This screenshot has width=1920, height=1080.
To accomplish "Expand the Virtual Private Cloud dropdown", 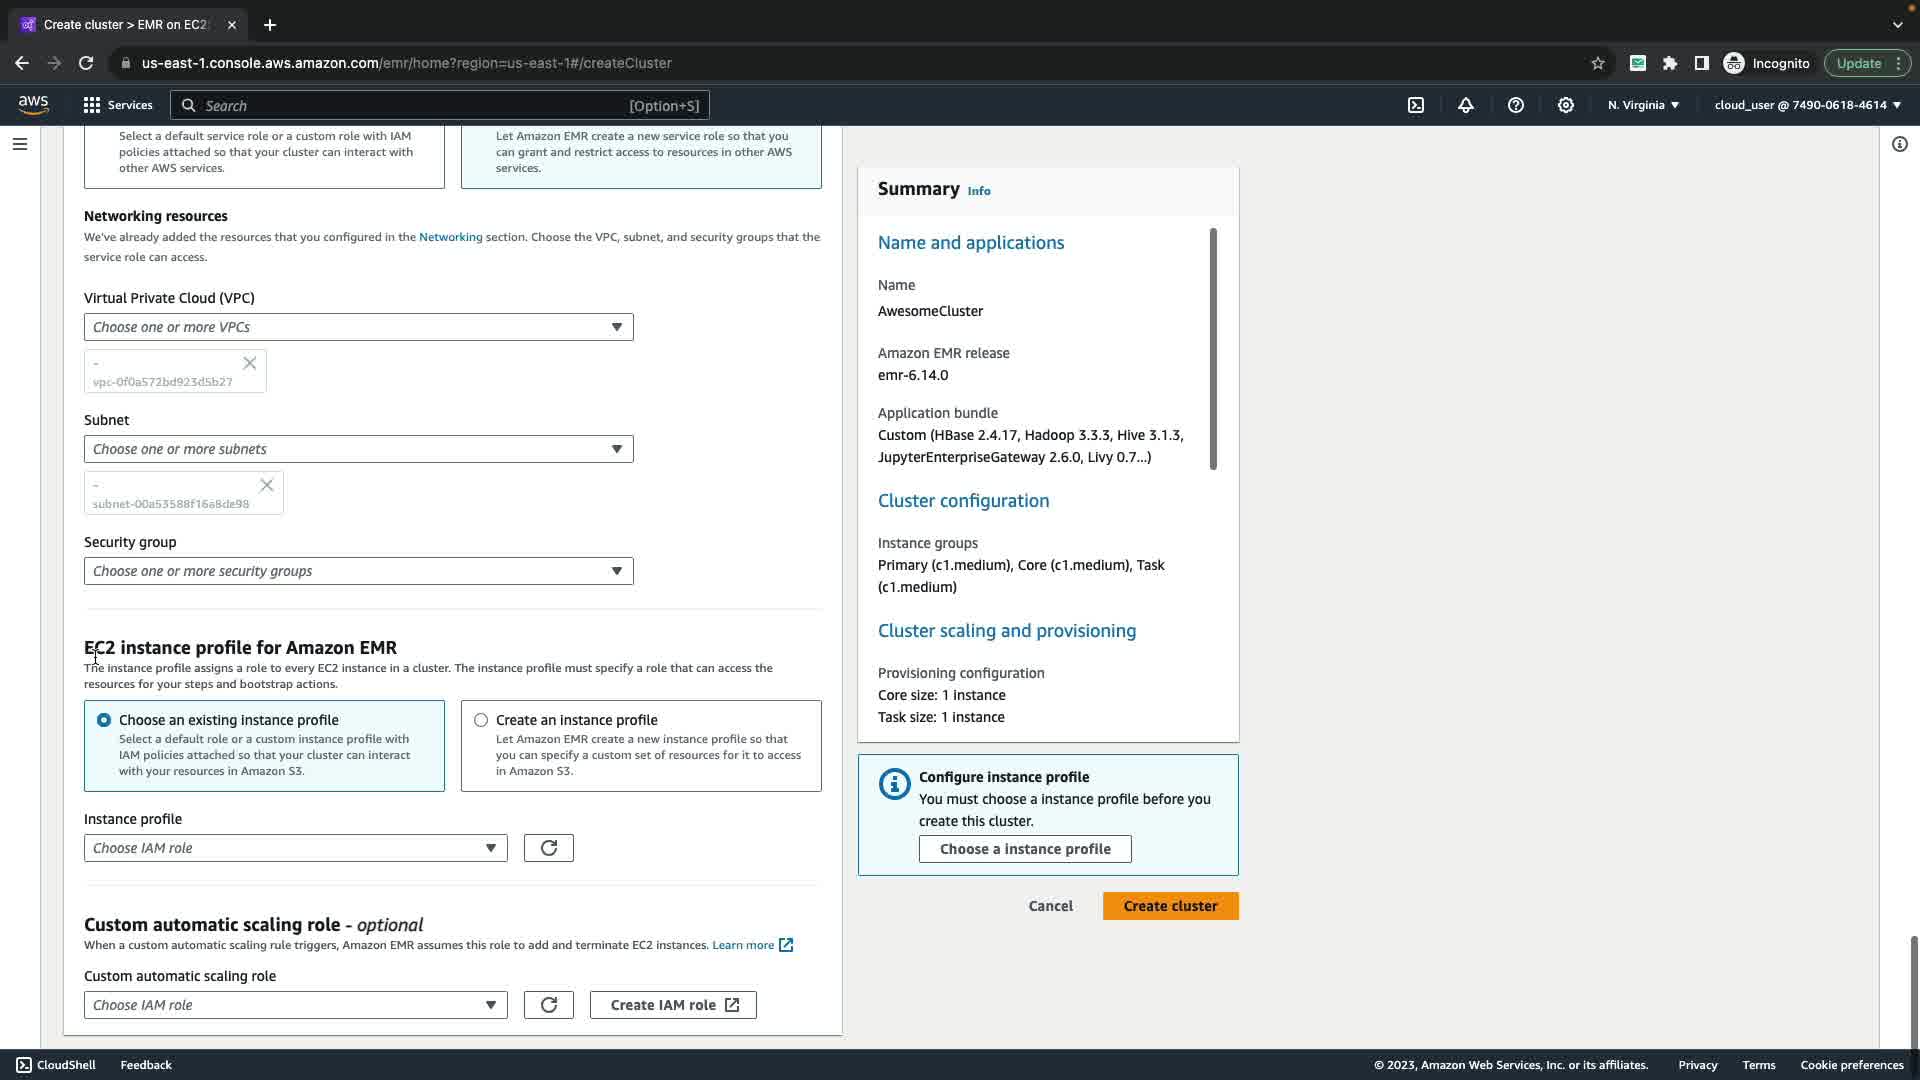I will pyautogui.click(x=358, y=327).
